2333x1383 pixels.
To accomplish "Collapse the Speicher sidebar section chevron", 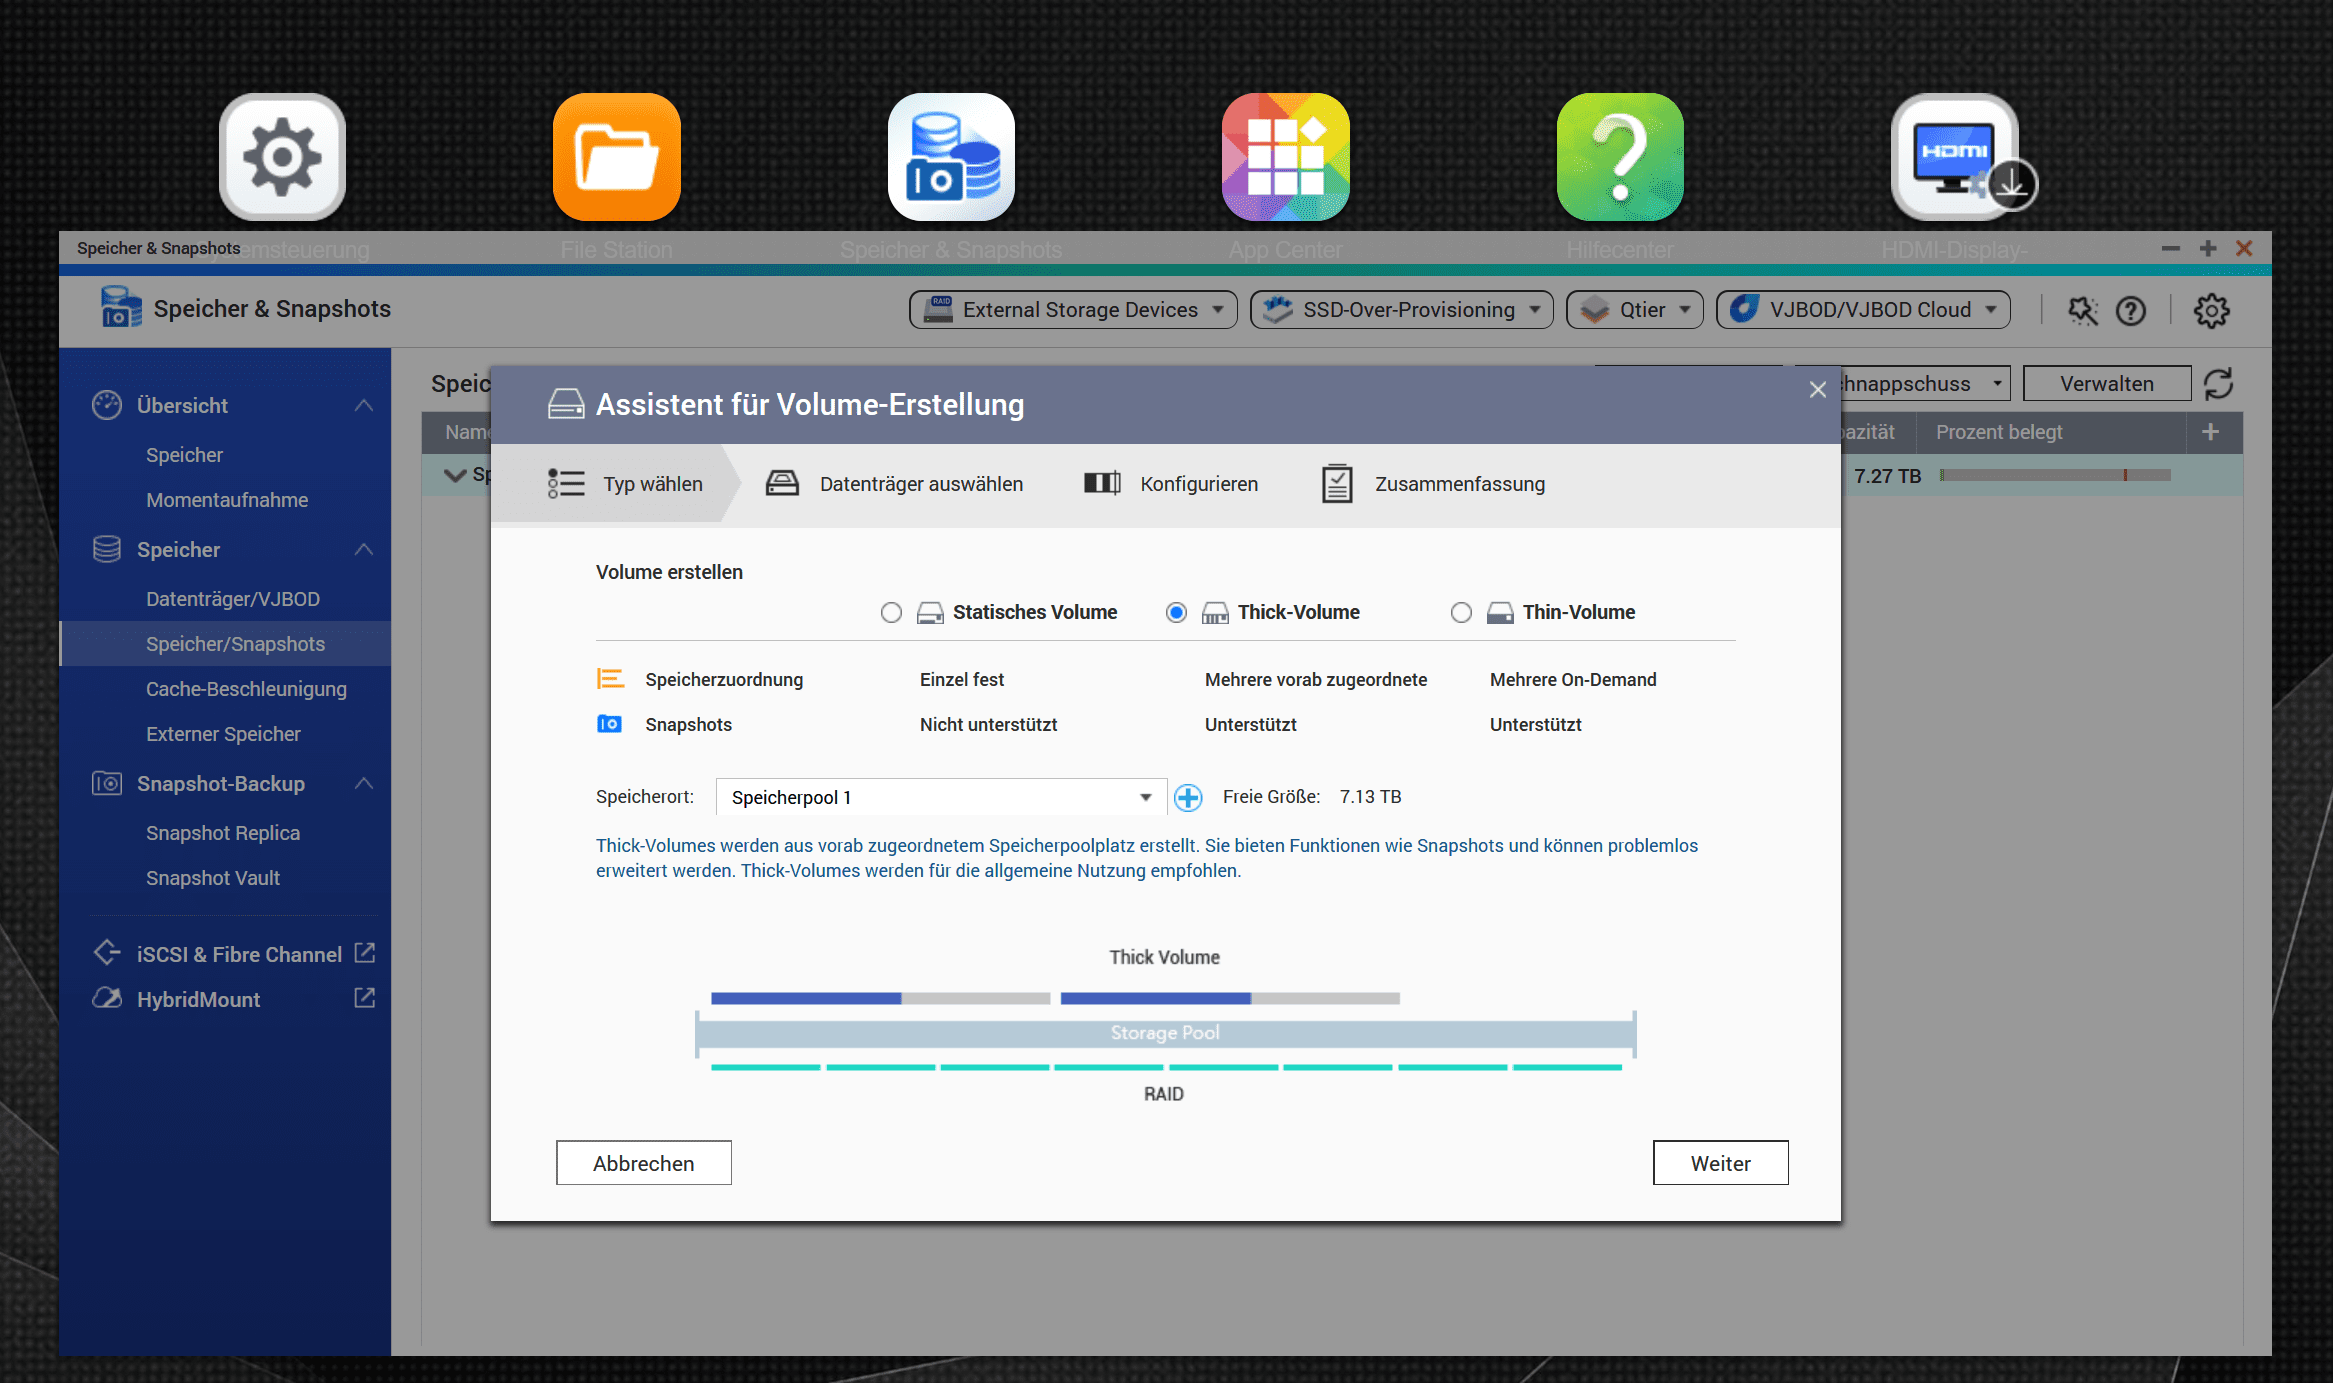I will (364, 549).
